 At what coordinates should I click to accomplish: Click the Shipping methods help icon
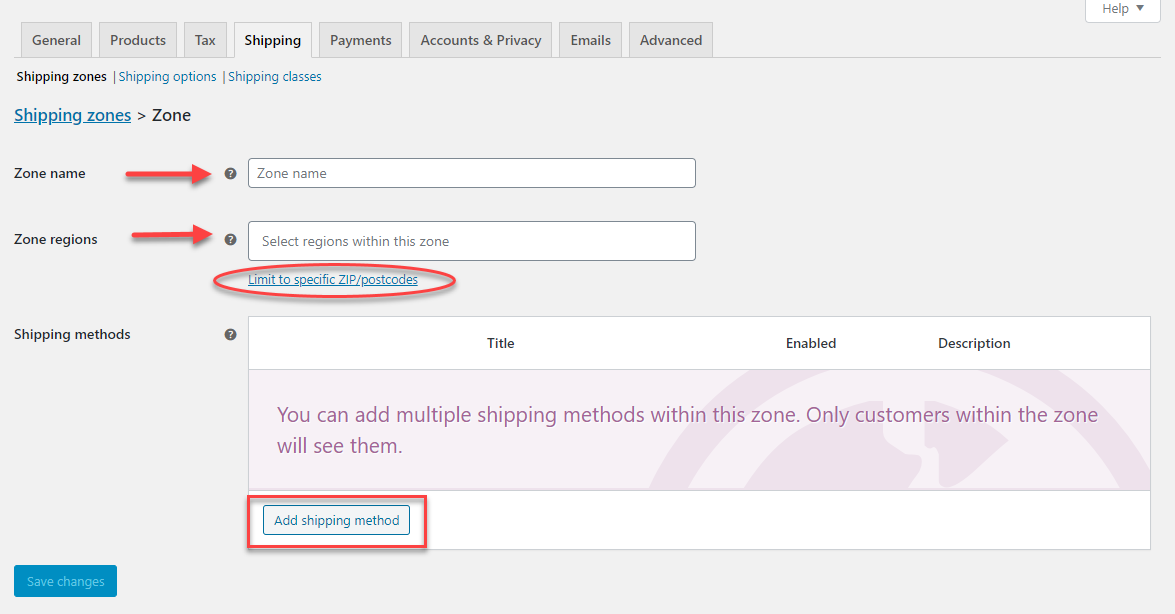pos(231,334)
